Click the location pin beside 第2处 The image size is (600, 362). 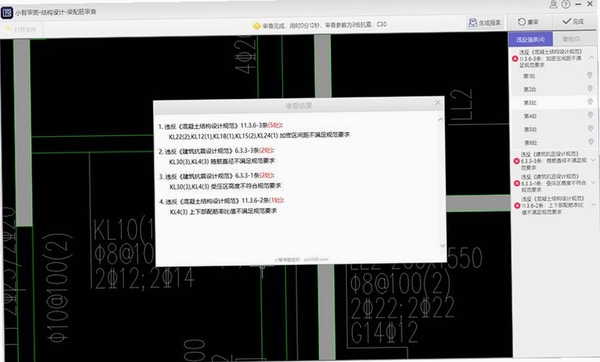click(590, 89)
